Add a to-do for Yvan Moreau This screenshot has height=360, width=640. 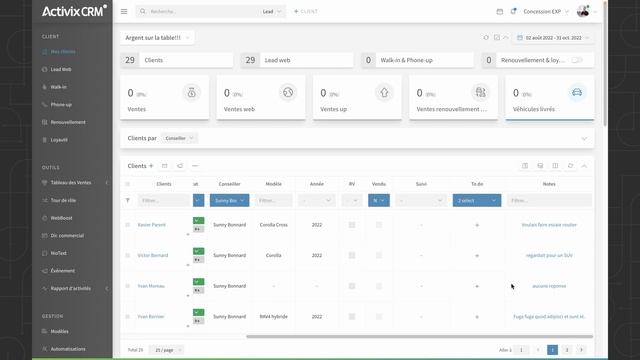coord(477,286)
